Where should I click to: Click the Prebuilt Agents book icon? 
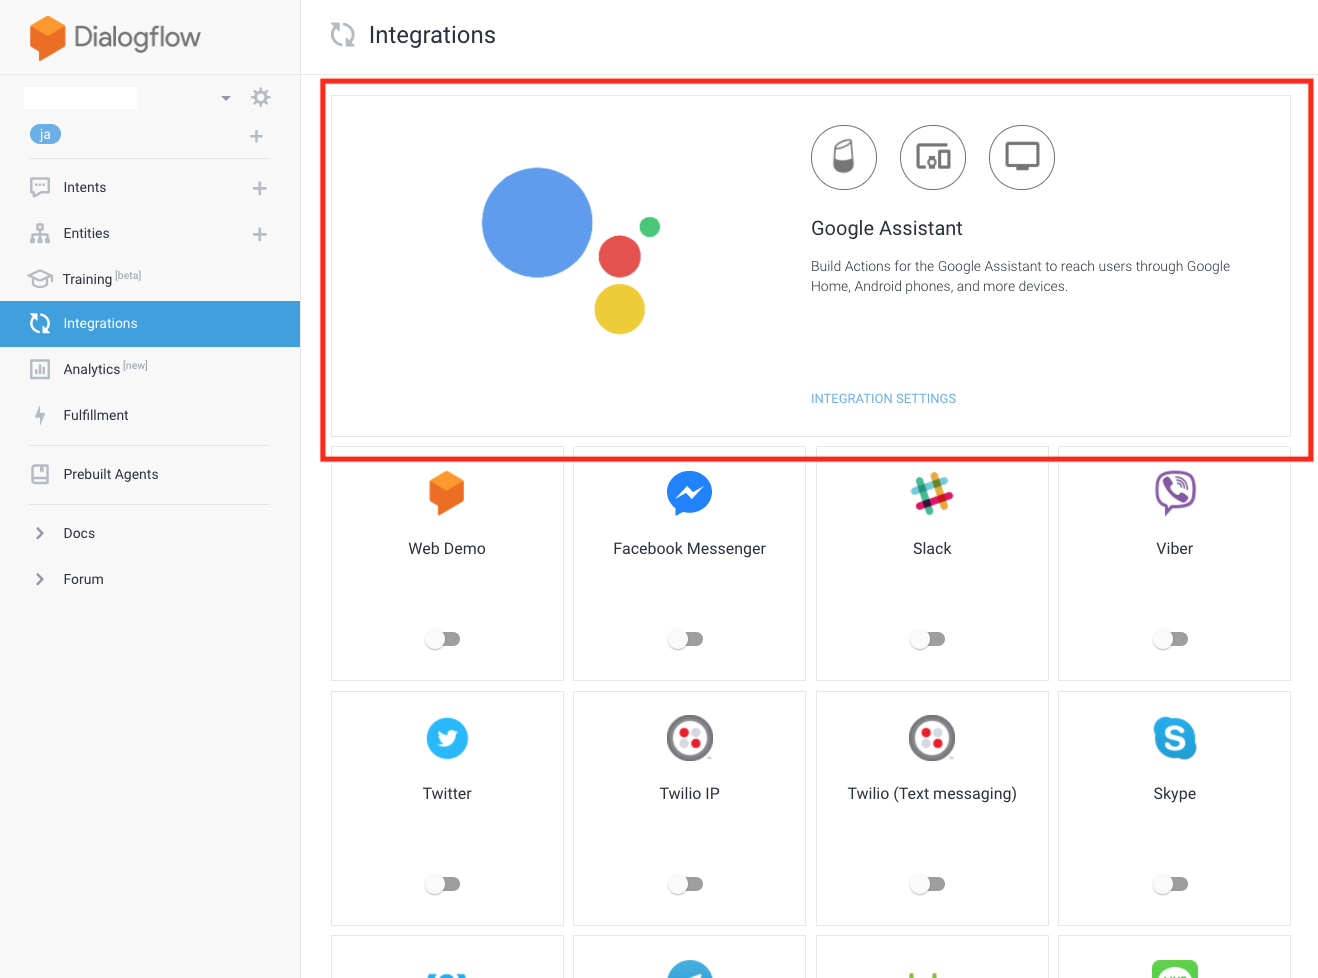point(40,474)
